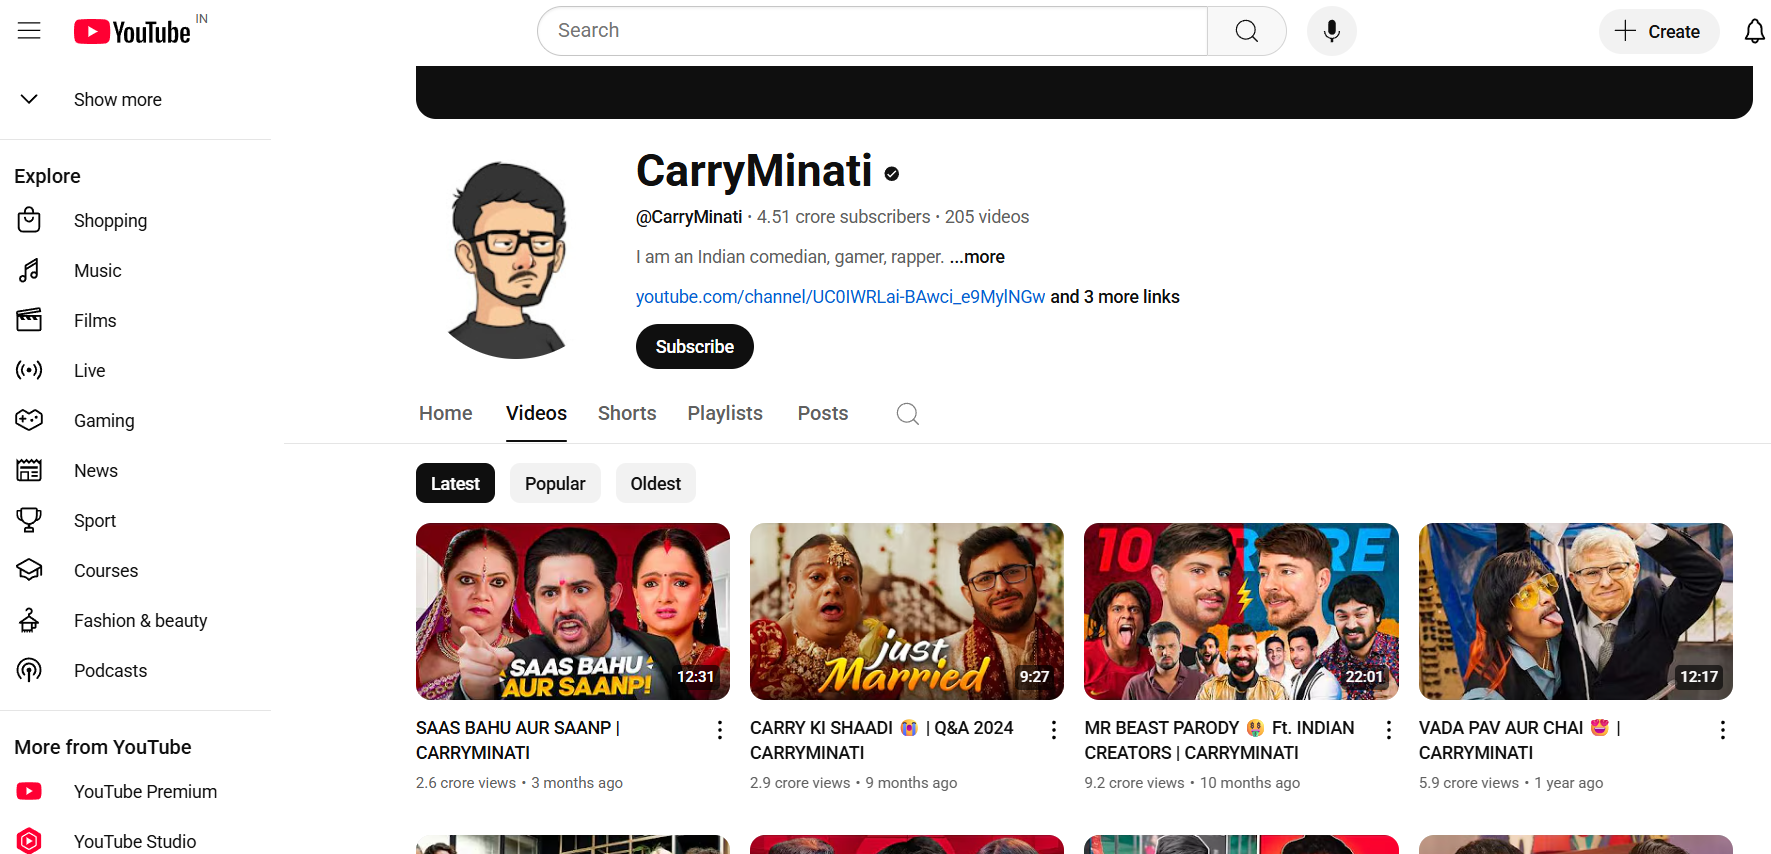Focus the Search input field

(872, 31)
